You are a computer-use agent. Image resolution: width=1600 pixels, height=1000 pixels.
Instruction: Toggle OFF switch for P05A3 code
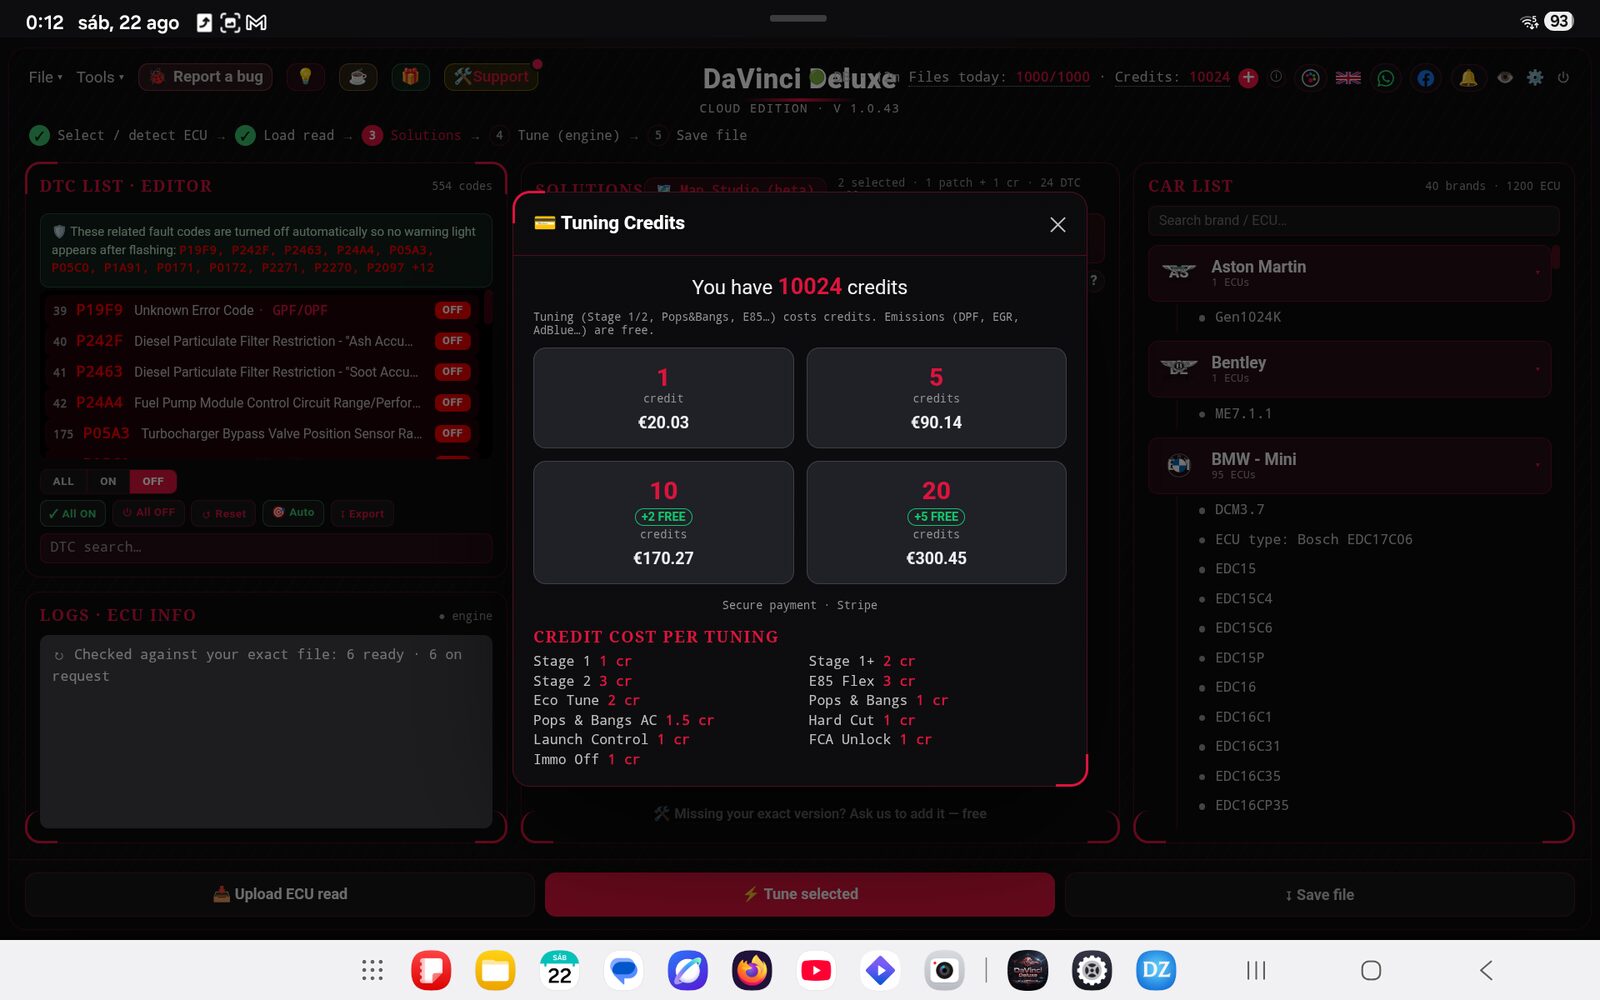452,434
